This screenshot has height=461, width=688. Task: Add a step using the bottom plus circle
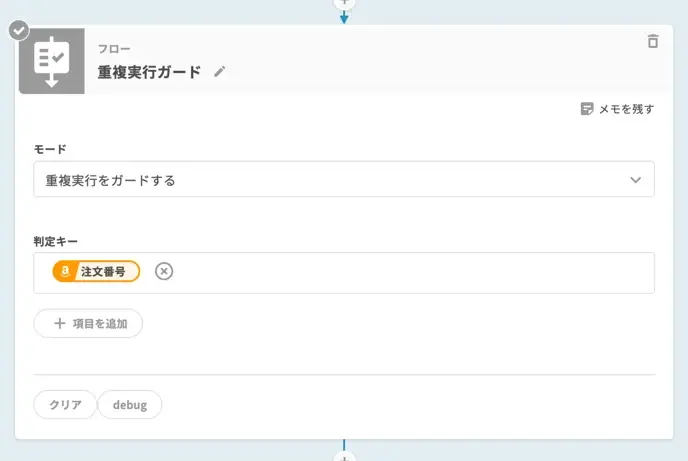coord(343,456)
